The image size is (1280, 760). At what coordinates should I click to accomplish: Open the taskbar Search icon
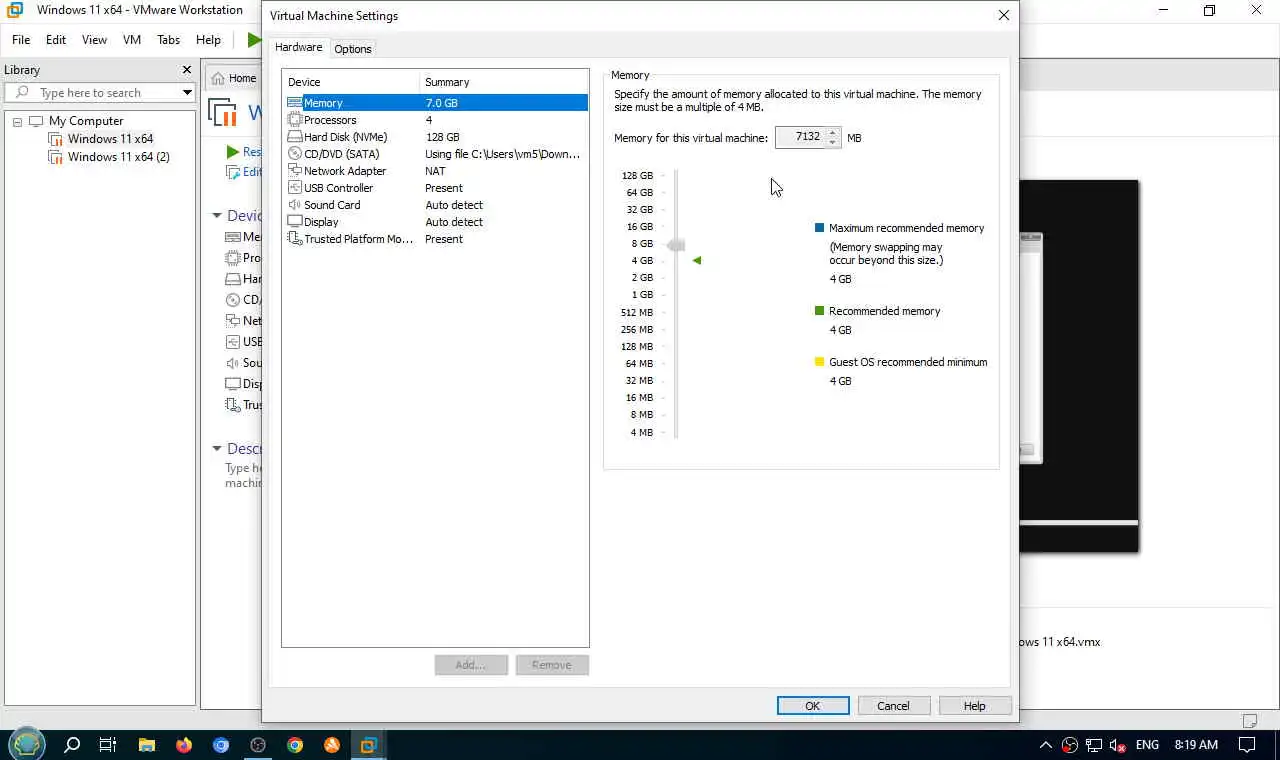pyautogui.click(x=72, y=745)
